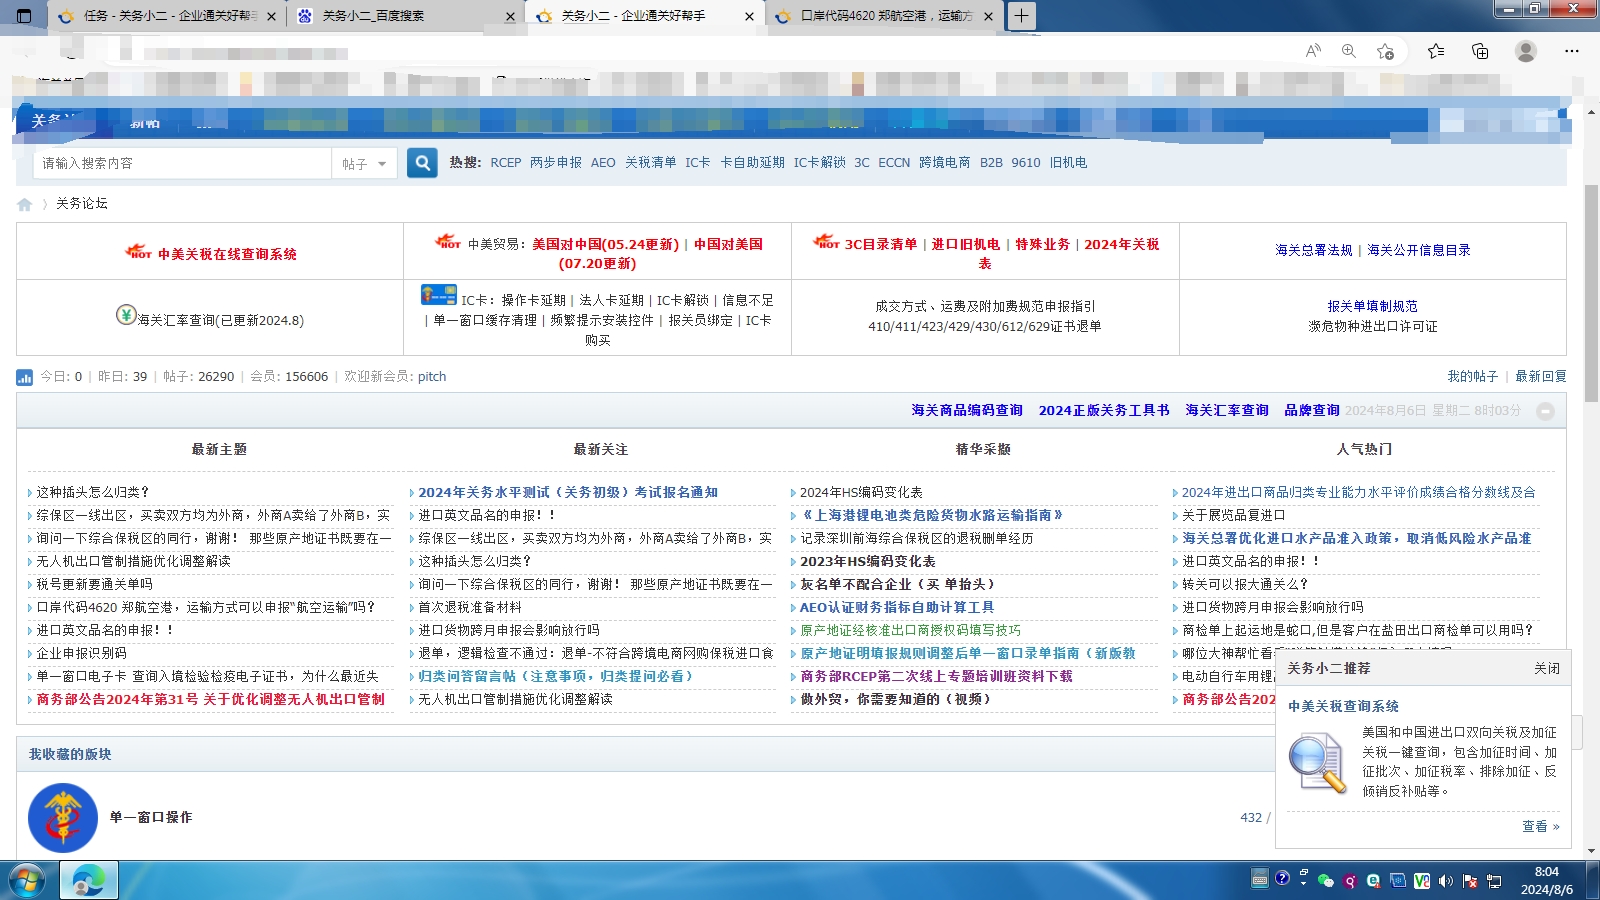Open the 海关公开信息目录 link
This screenshot has height=900, width=1600.
[x=1419, y=250]
